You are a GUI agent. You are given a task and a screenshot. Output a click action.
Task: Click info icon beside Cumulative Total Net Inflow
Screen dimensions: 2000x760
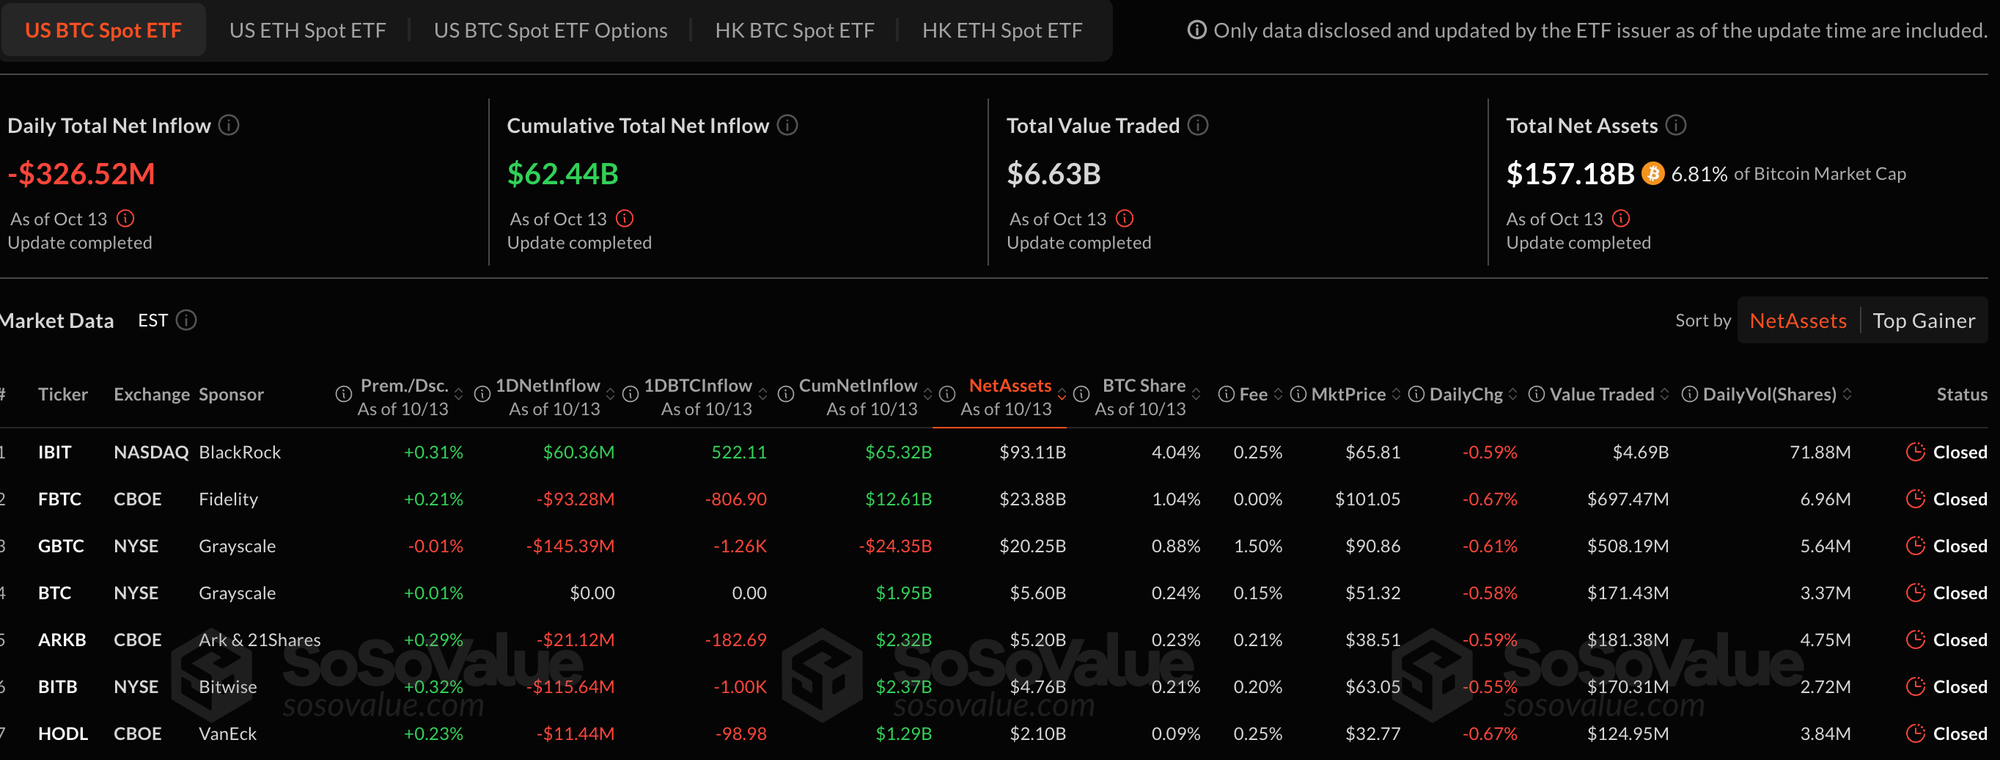(x=788, y=125)
